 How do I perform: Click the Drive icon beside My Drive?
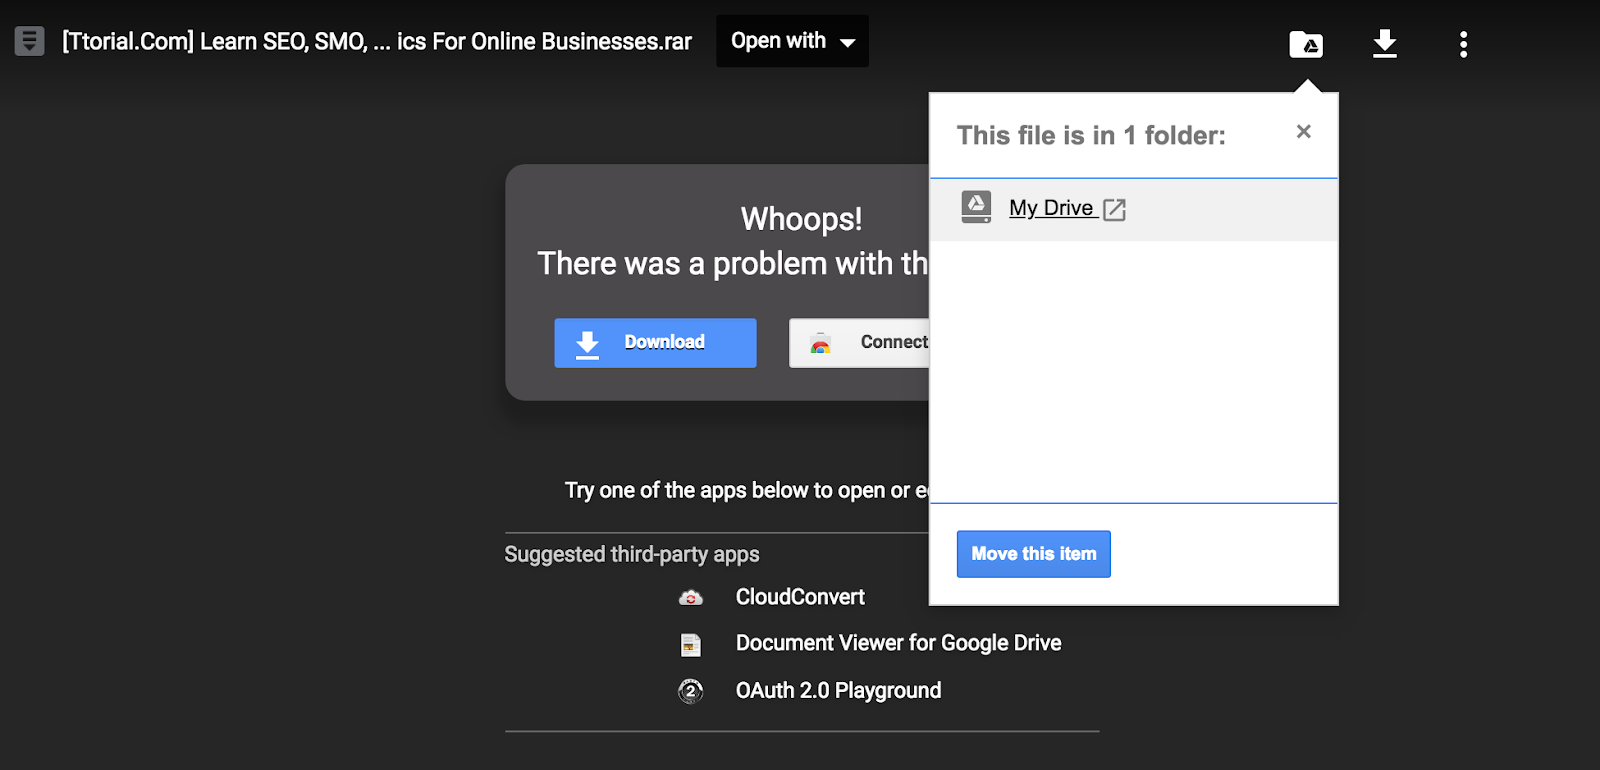[976, 206]
